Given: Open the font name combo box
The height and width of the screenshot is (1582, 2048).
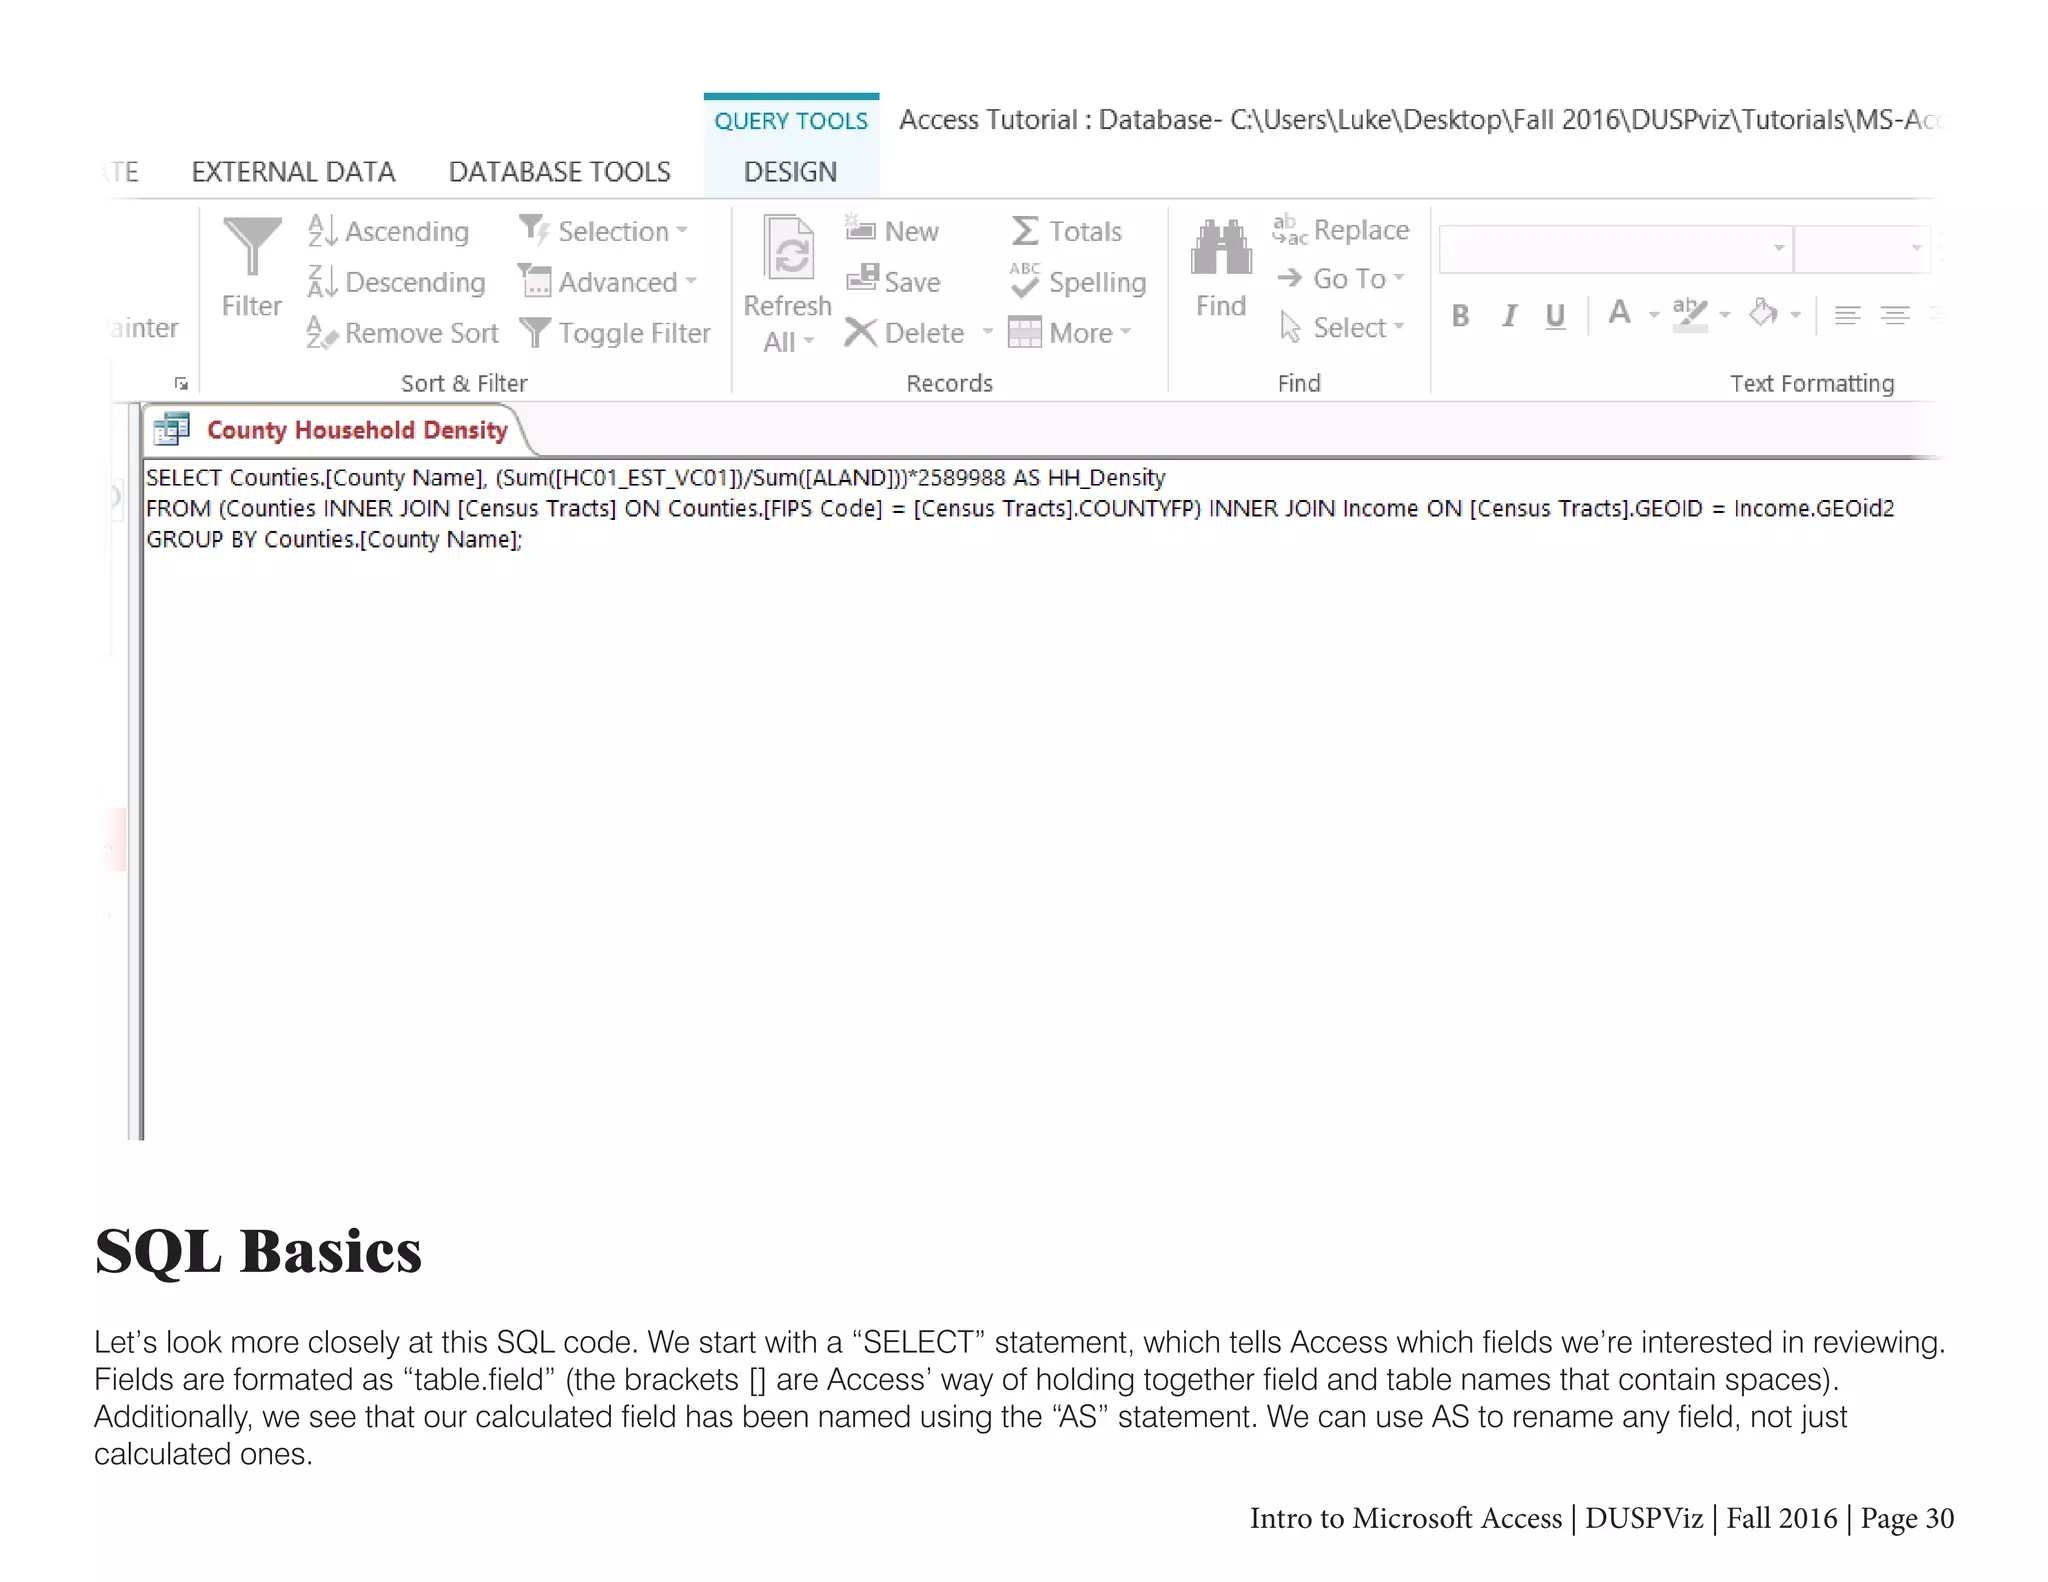Looking at the screenshot, I should click(x=1615, y=249).
